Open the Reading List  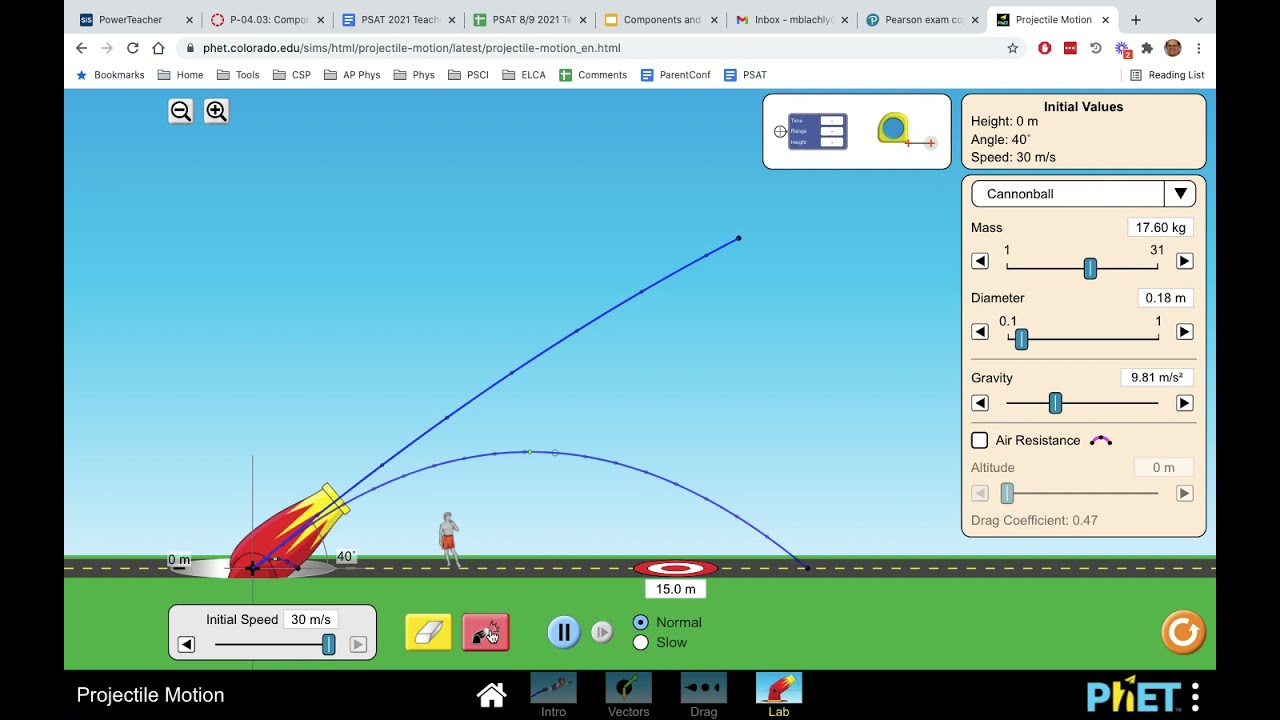[1167, 75]
